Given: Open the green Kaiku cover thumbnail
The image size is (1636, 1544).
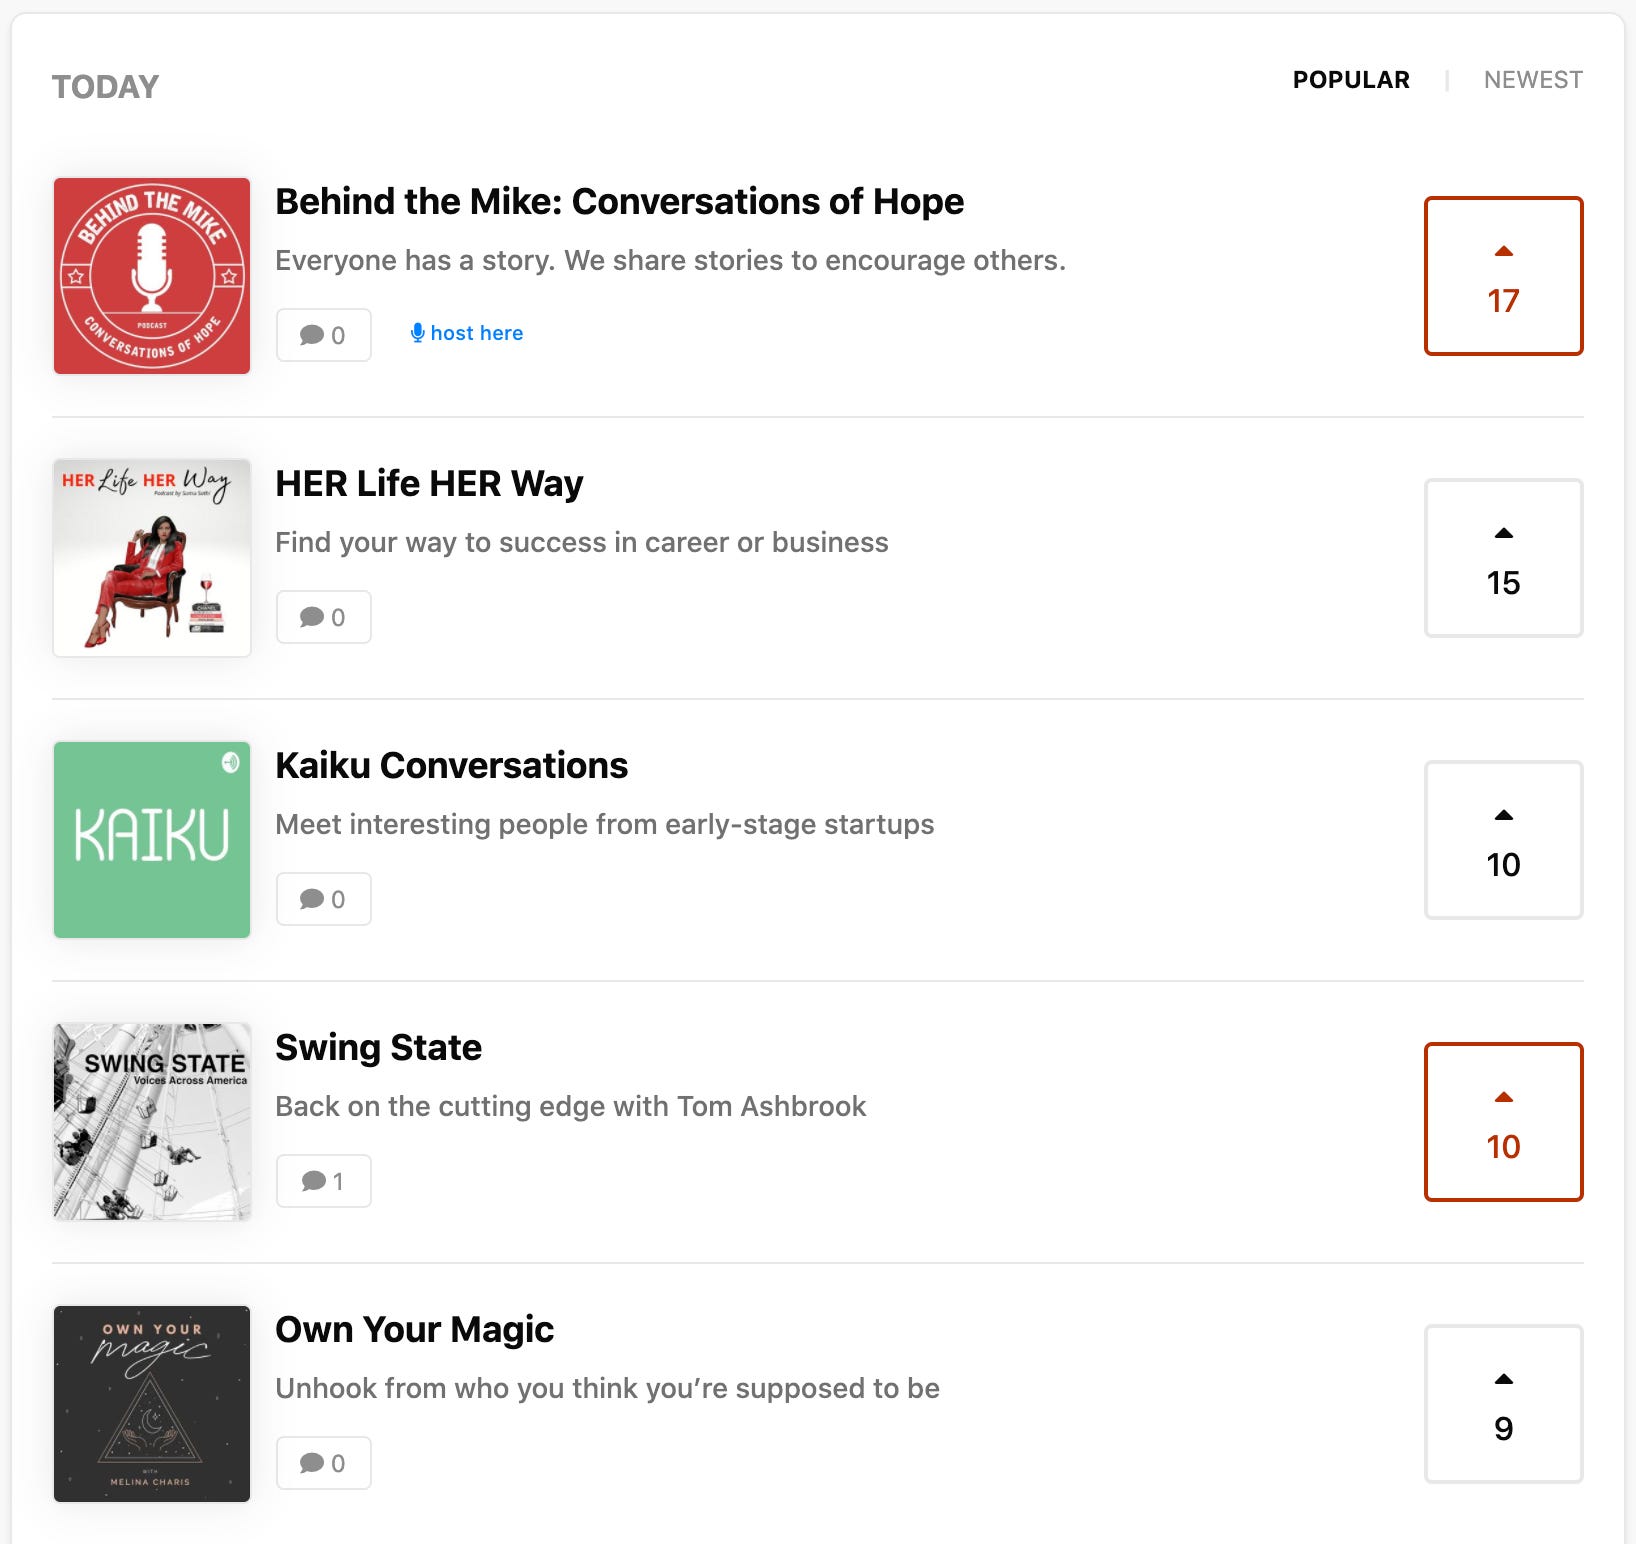Looking at the screenshot, I should [x=152, y=840].
